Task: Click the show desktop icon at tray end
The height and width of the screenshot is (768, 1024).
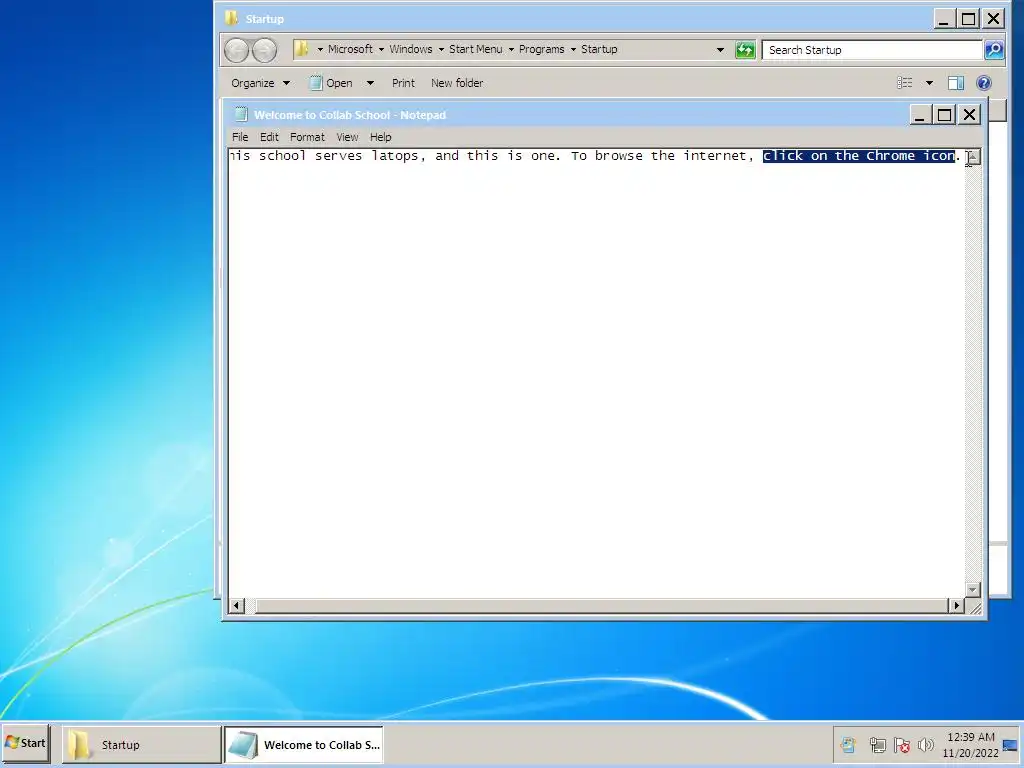Action: click(1010, 744)
